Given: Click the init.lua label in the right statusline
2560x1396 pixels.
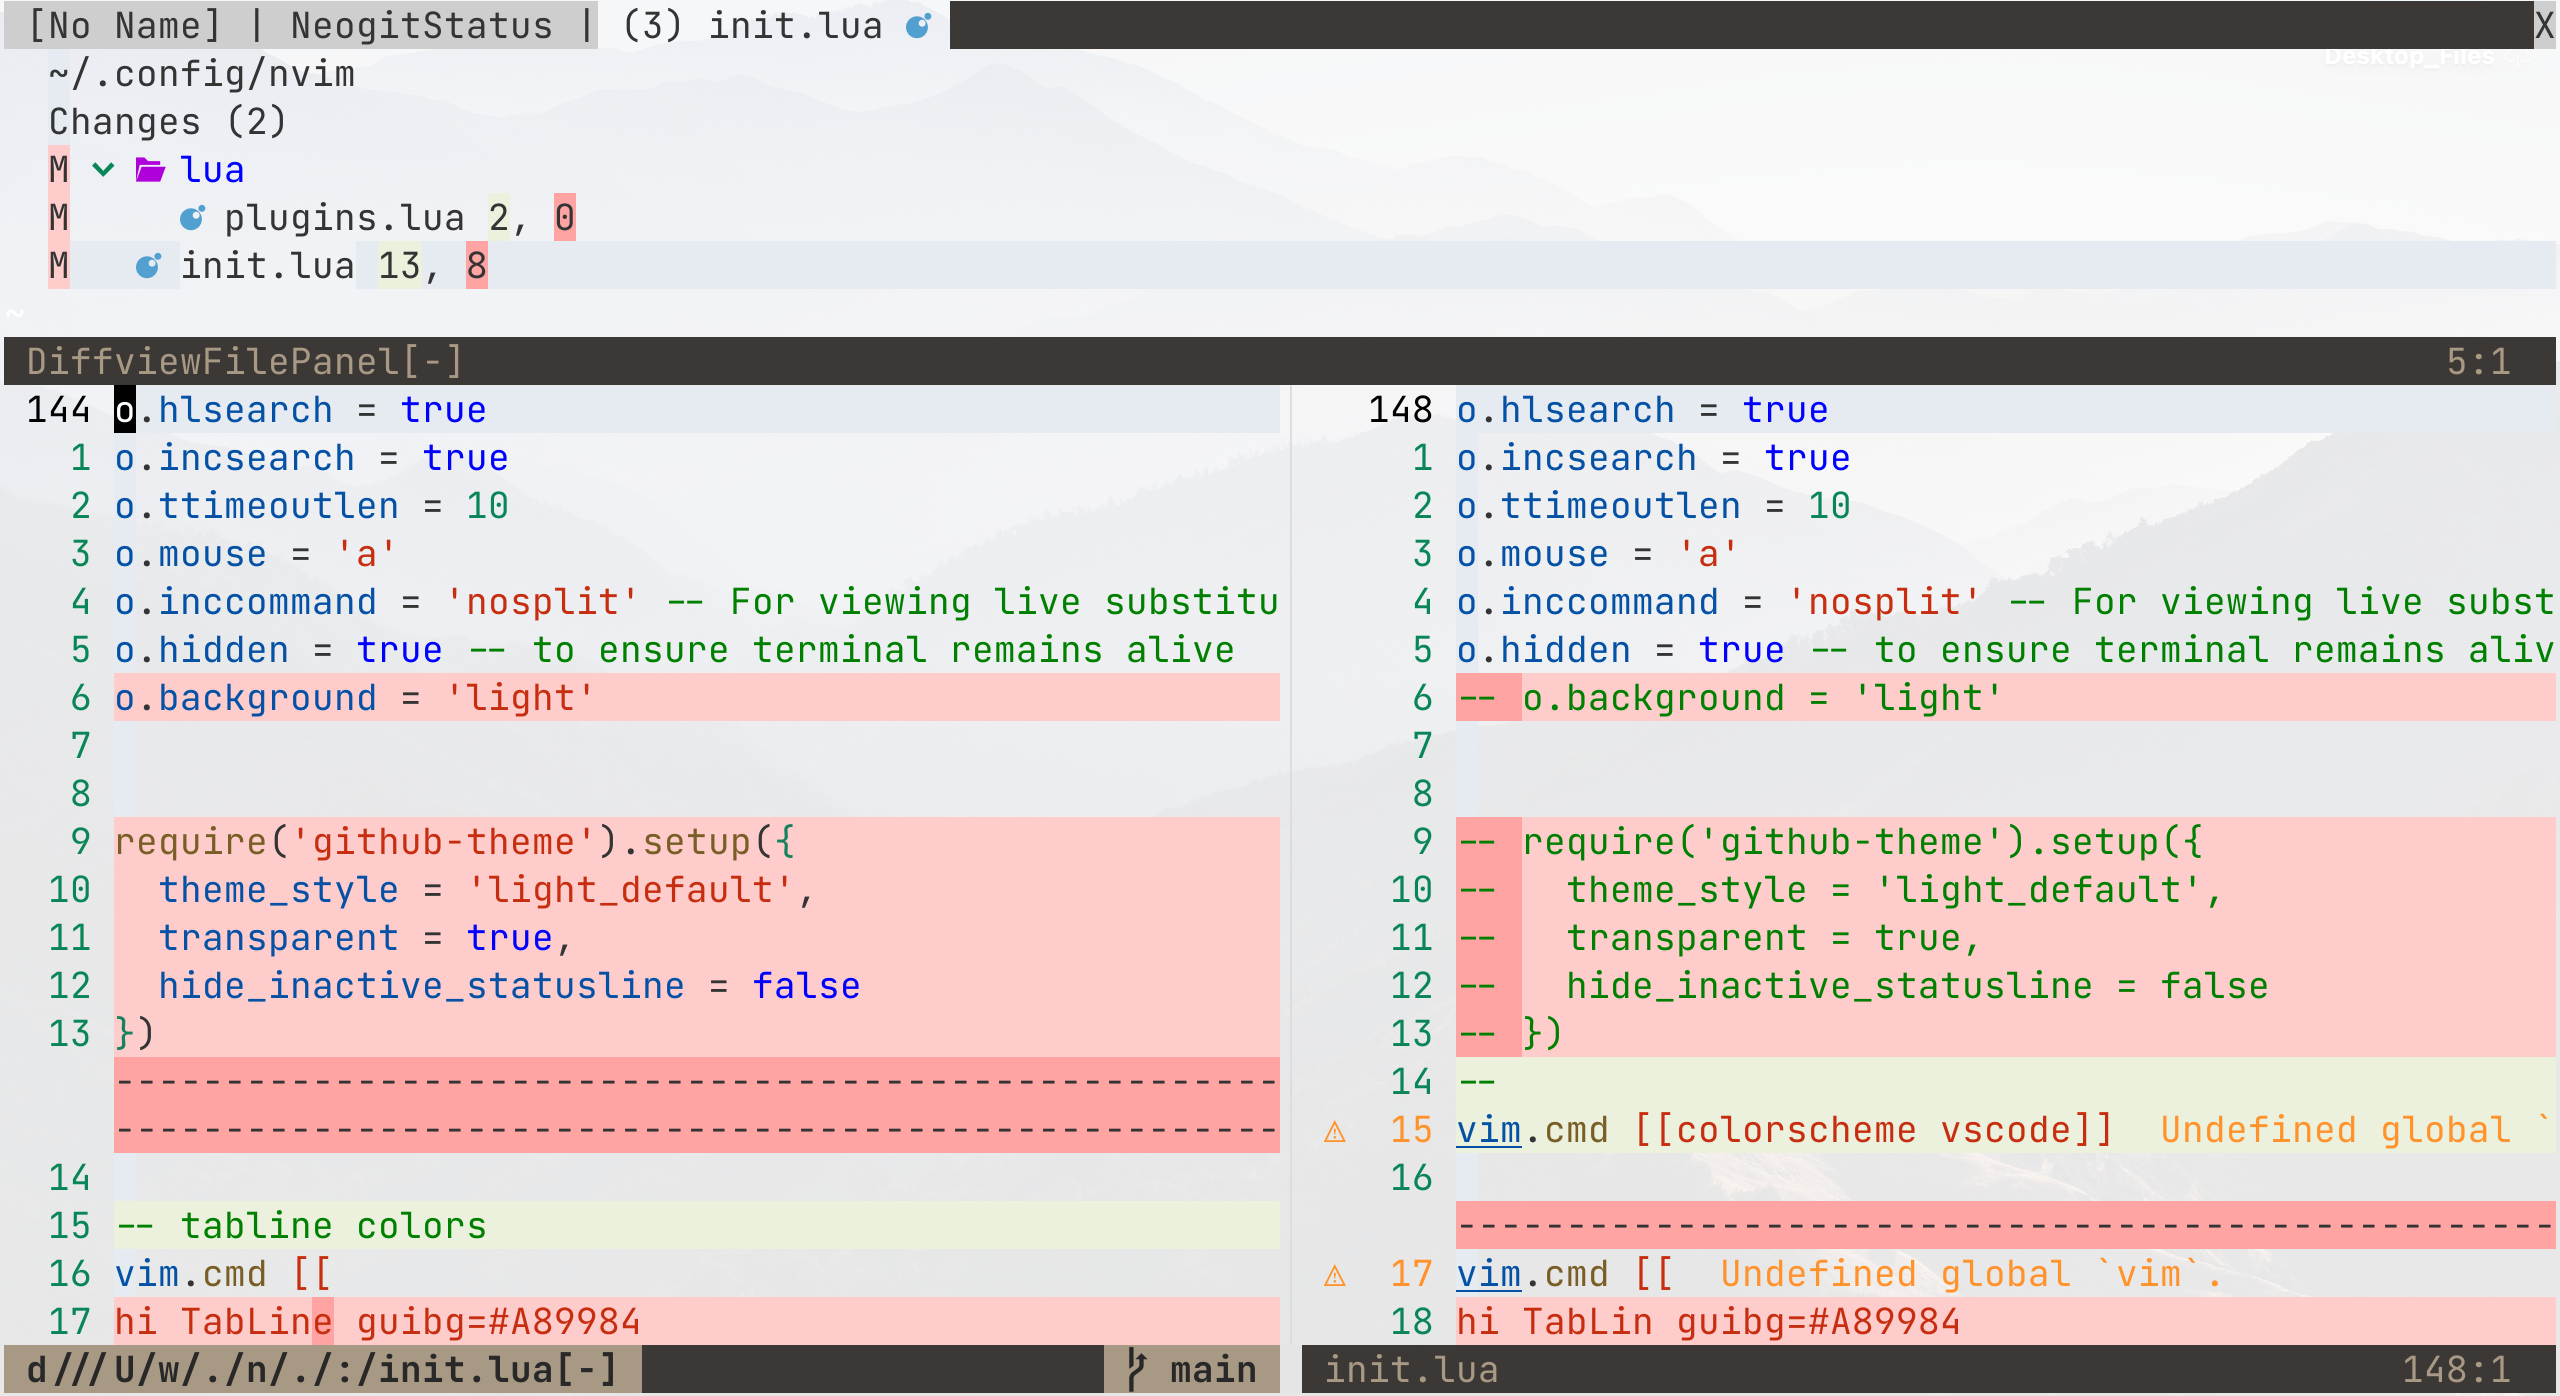Looking at the screenshot, I should click(1412, 1369).
